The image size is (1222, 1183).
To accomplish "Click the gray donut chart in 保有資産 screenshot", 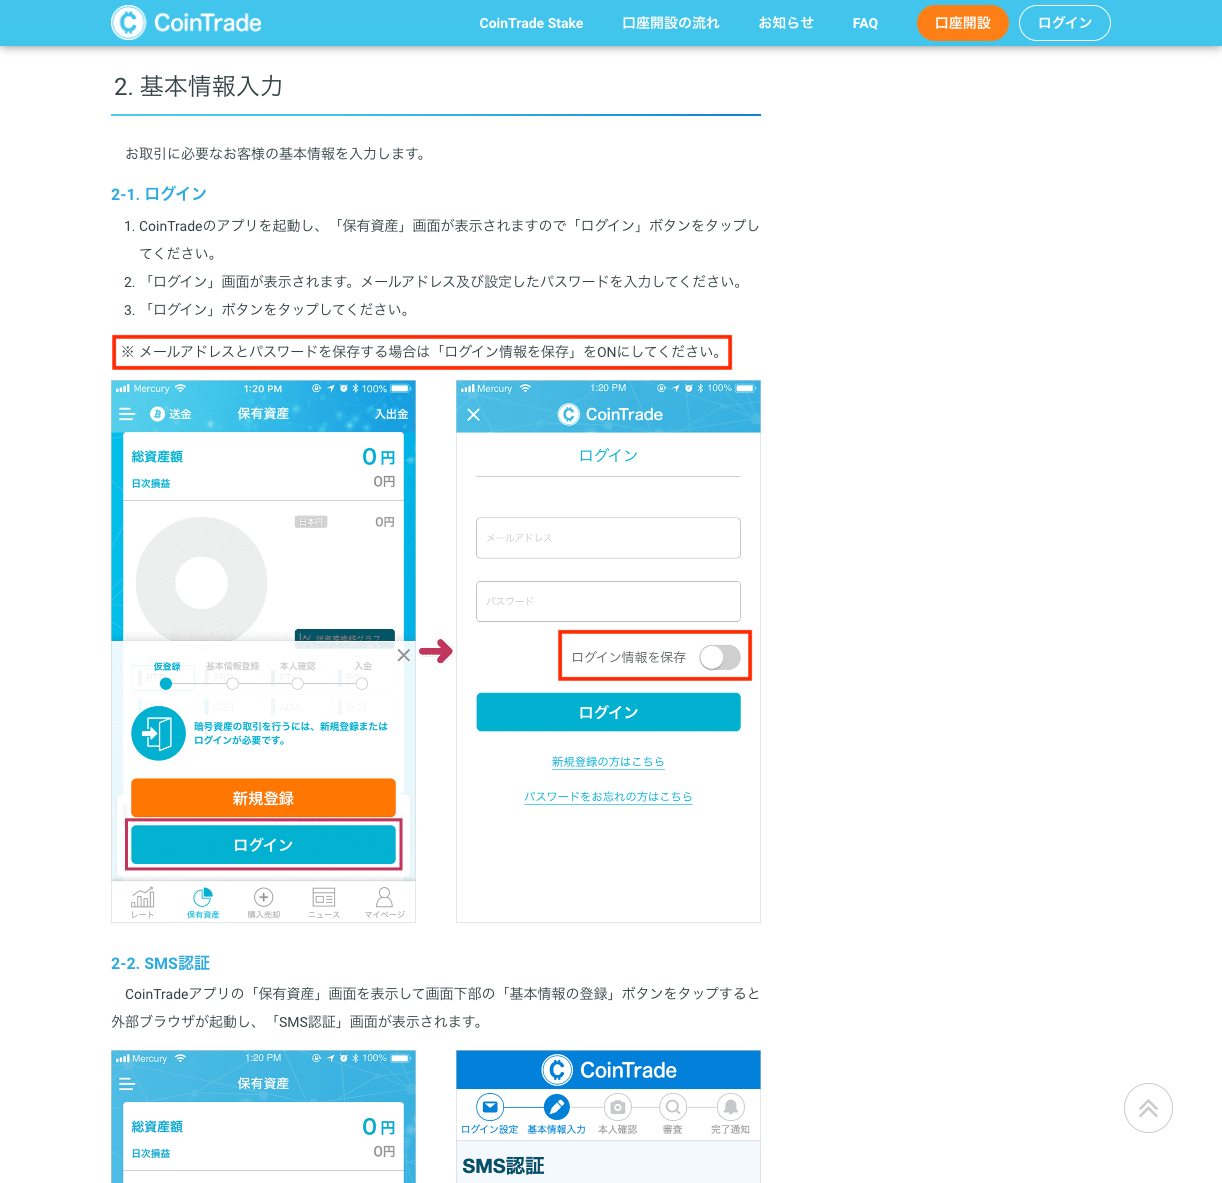I will (201, 582).
